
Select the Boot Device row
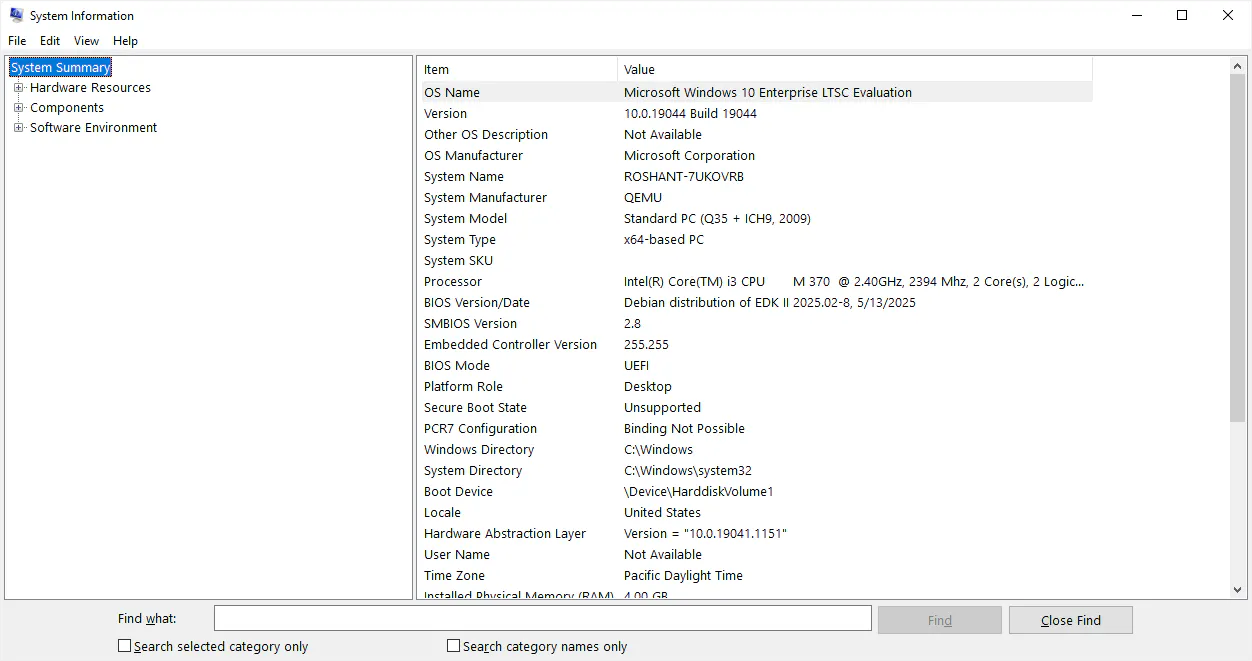(x=755, y=491)
